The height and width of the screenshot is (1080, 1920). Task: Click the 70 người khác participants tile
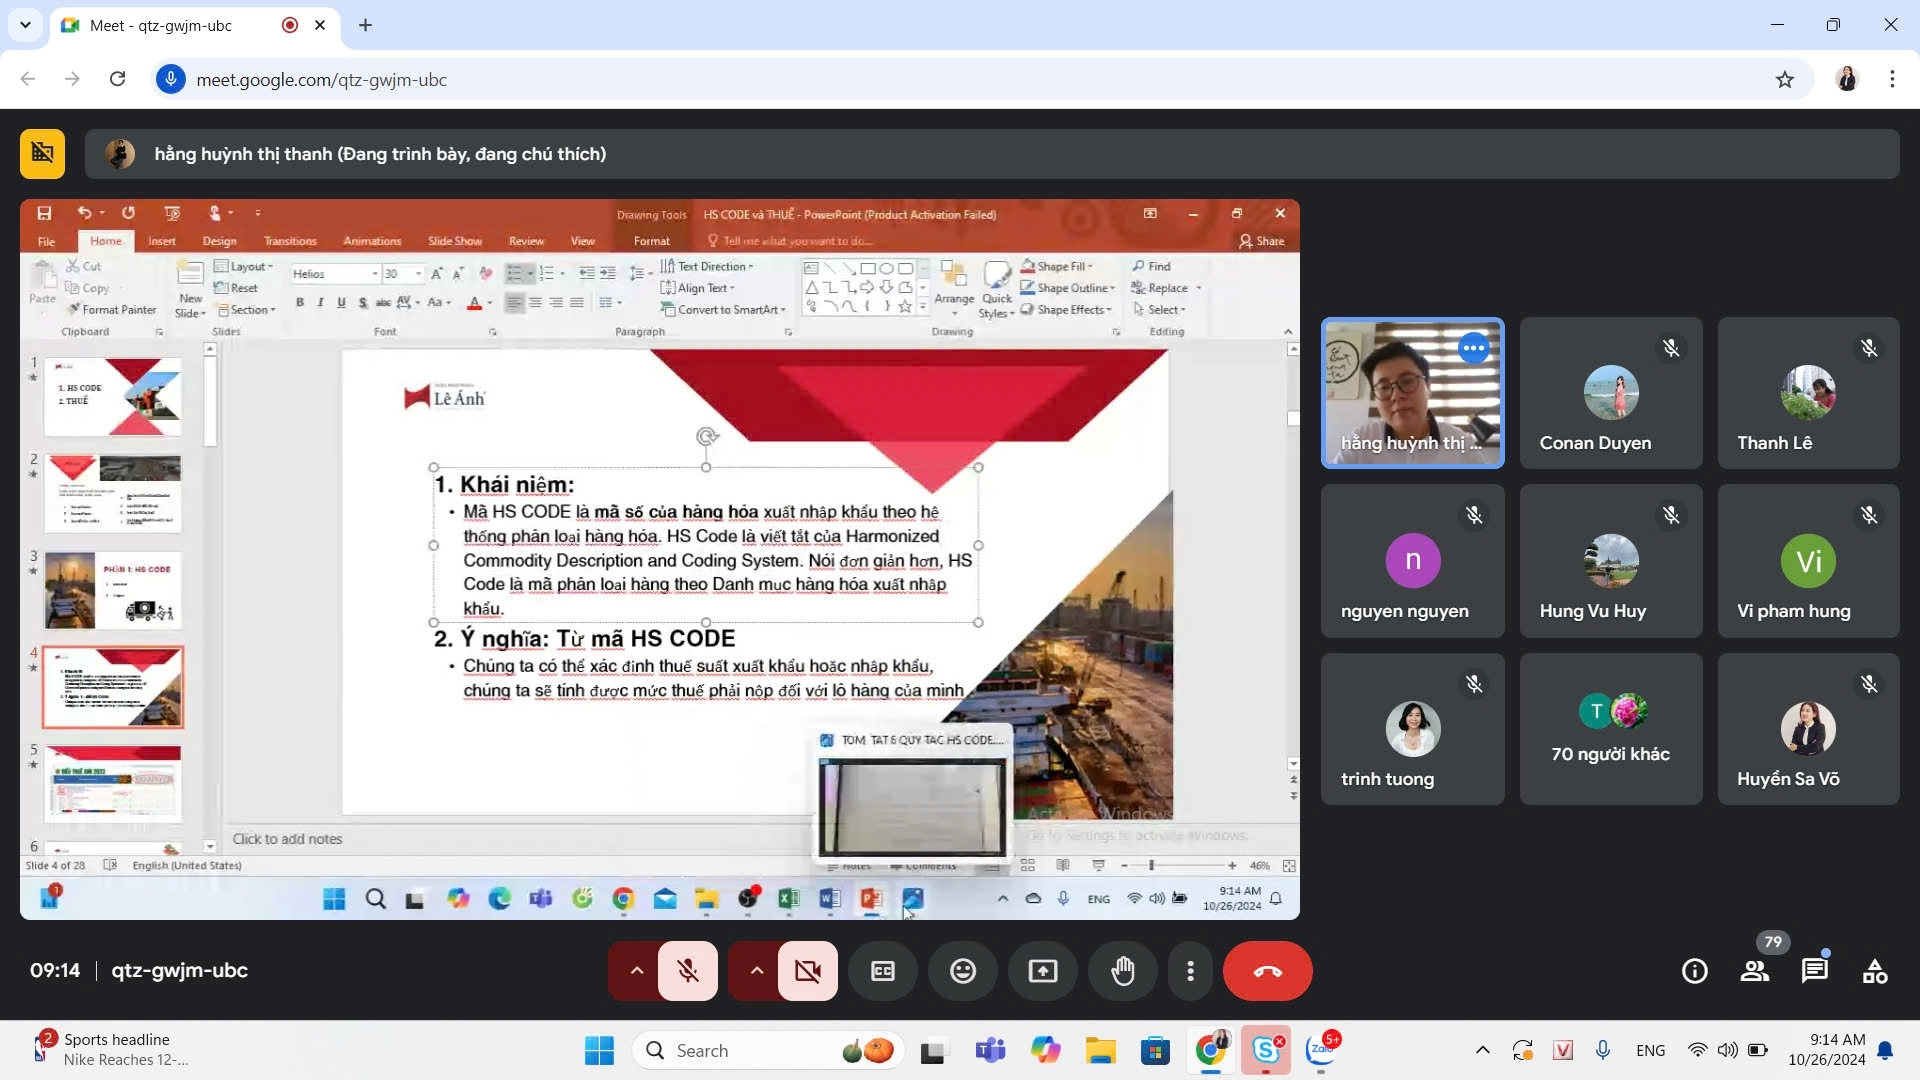[1611, 729]
